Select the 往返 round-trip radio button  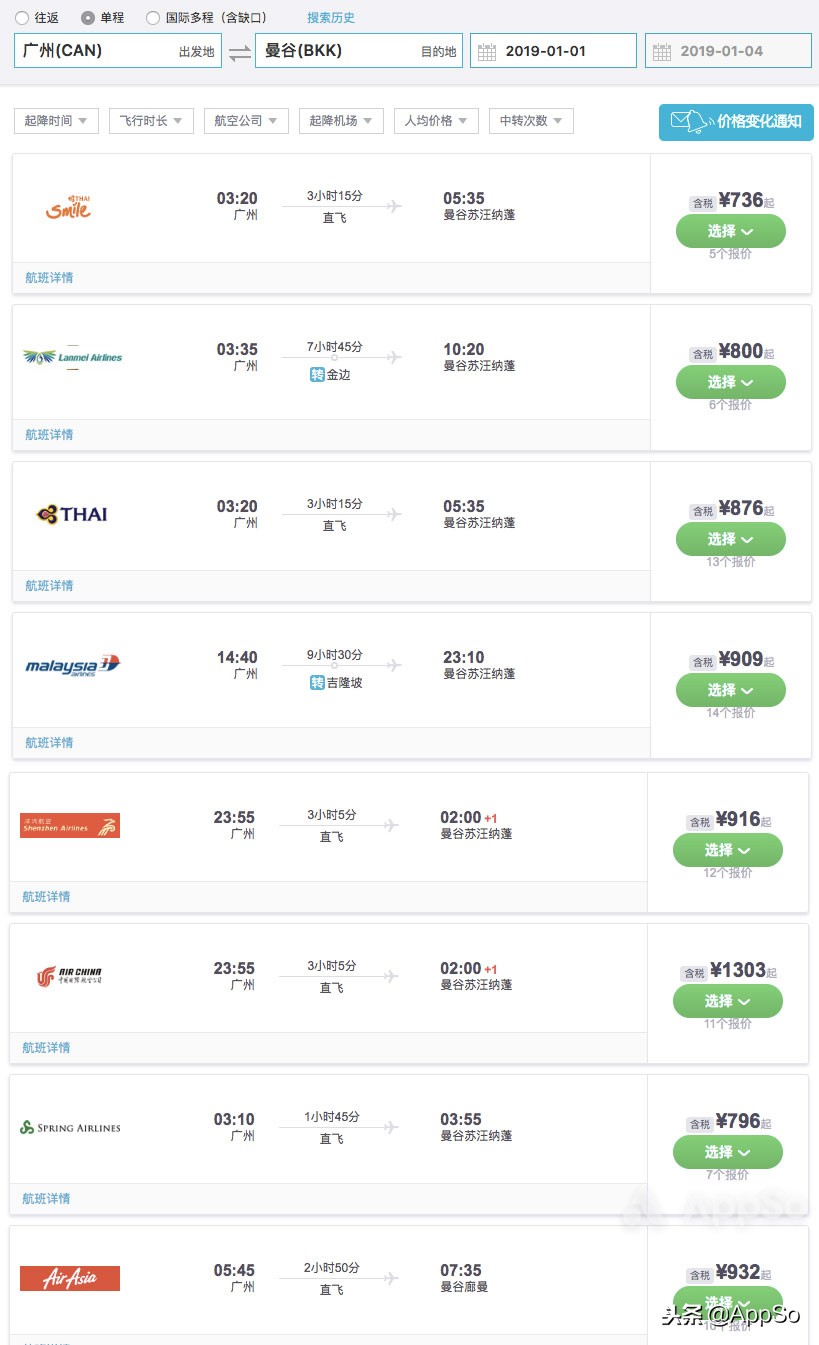pos(21,17)
